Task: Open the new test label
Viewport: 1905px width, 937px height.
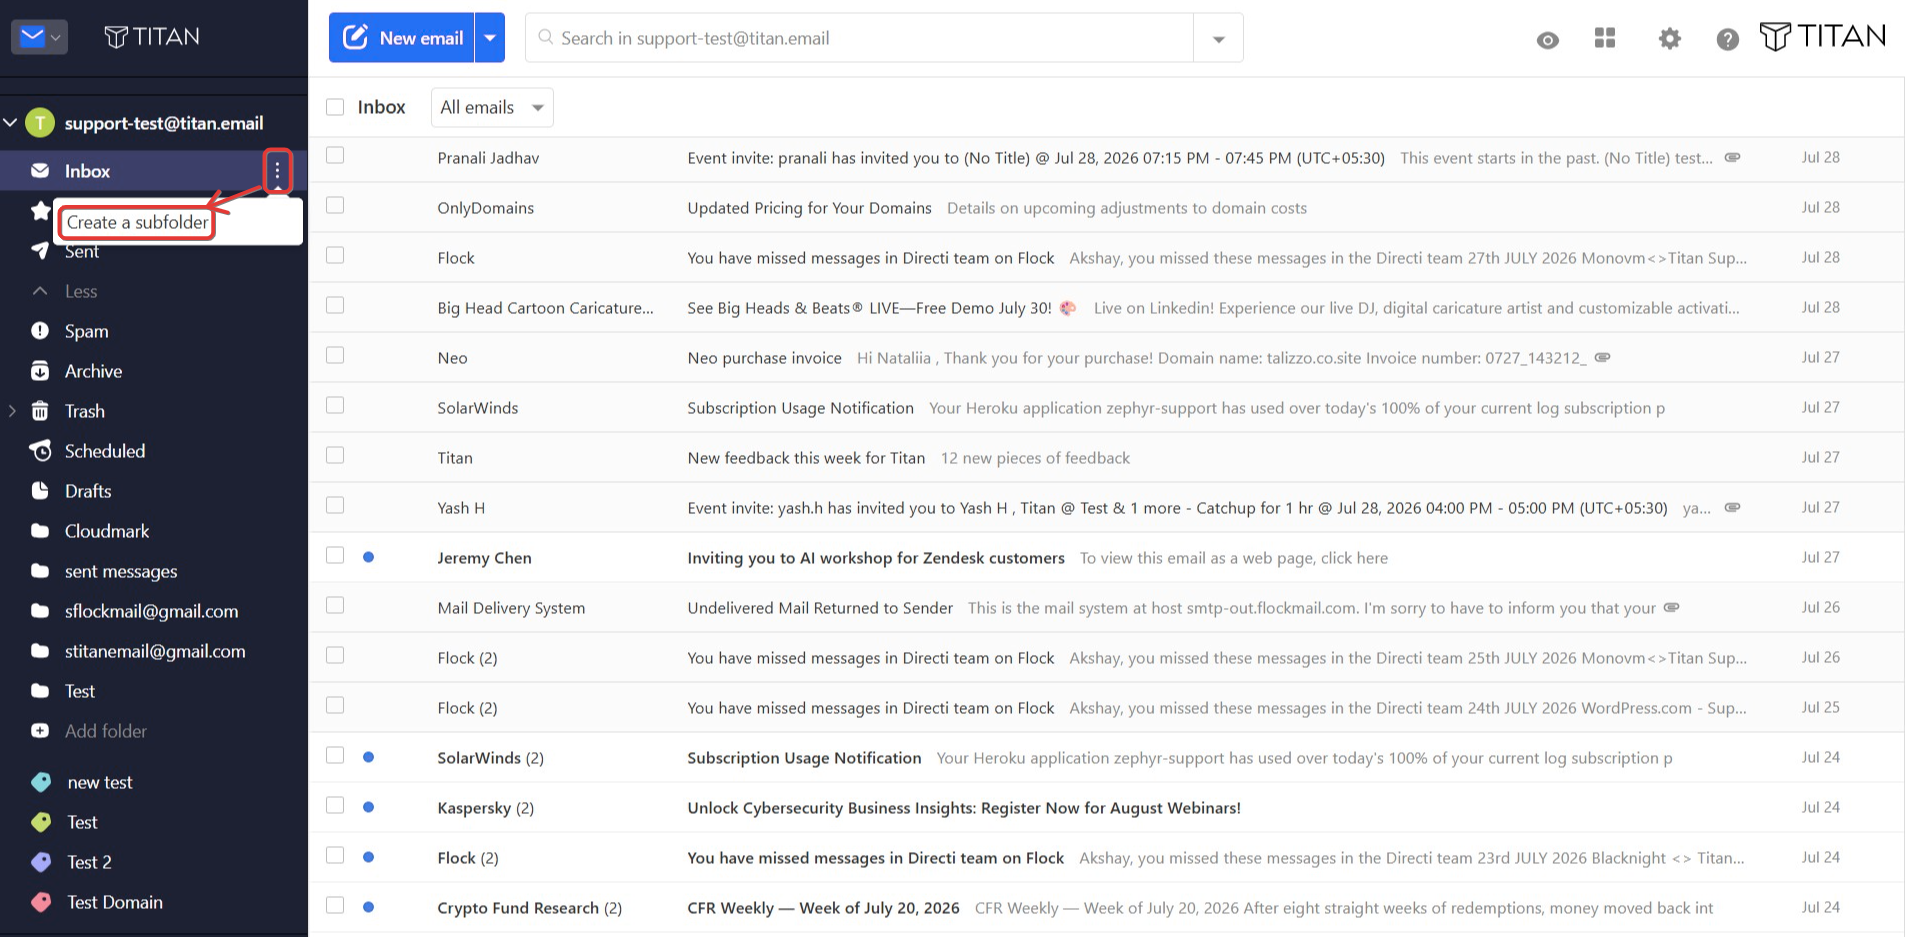Action: click(x=100, y=782)
